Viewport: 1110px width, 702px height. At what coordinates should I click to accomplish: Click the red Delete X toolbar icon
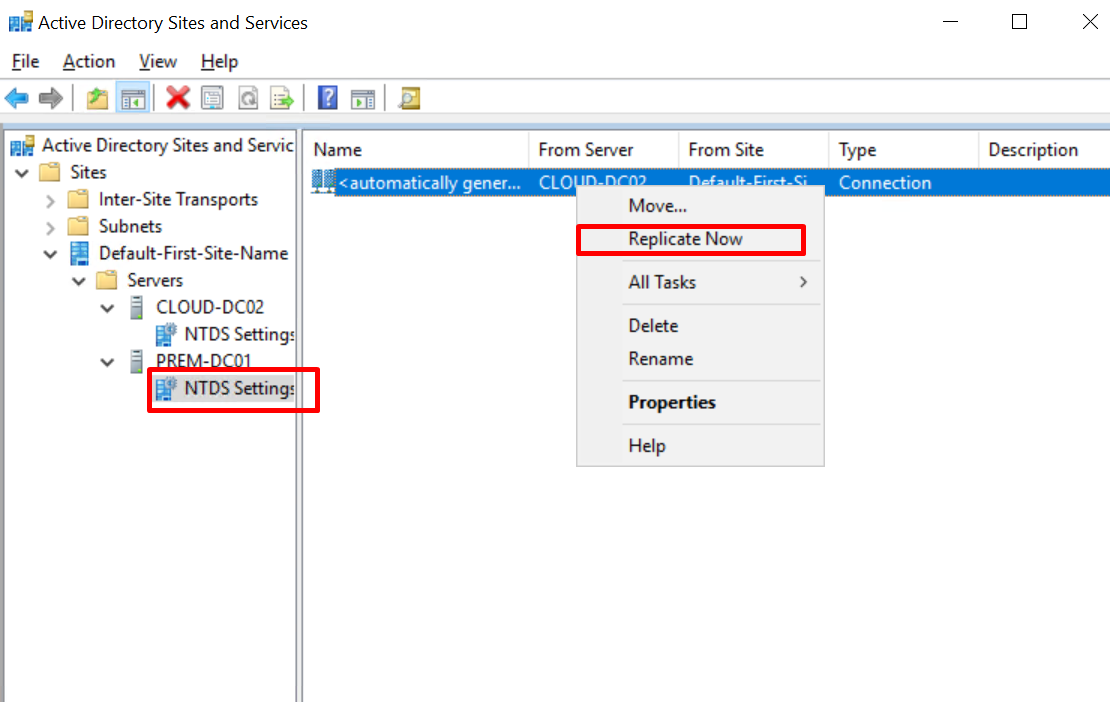click(178, 98)
